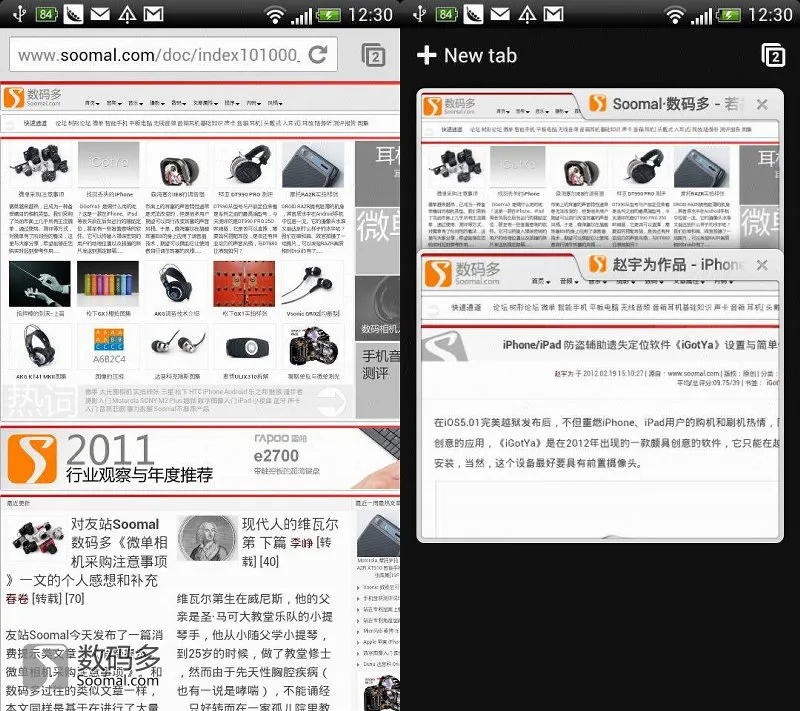This screenshot has width=800, height=711.
Task: Open the tab switcher icon beside the address bar
Action: [x=373, y=55]
